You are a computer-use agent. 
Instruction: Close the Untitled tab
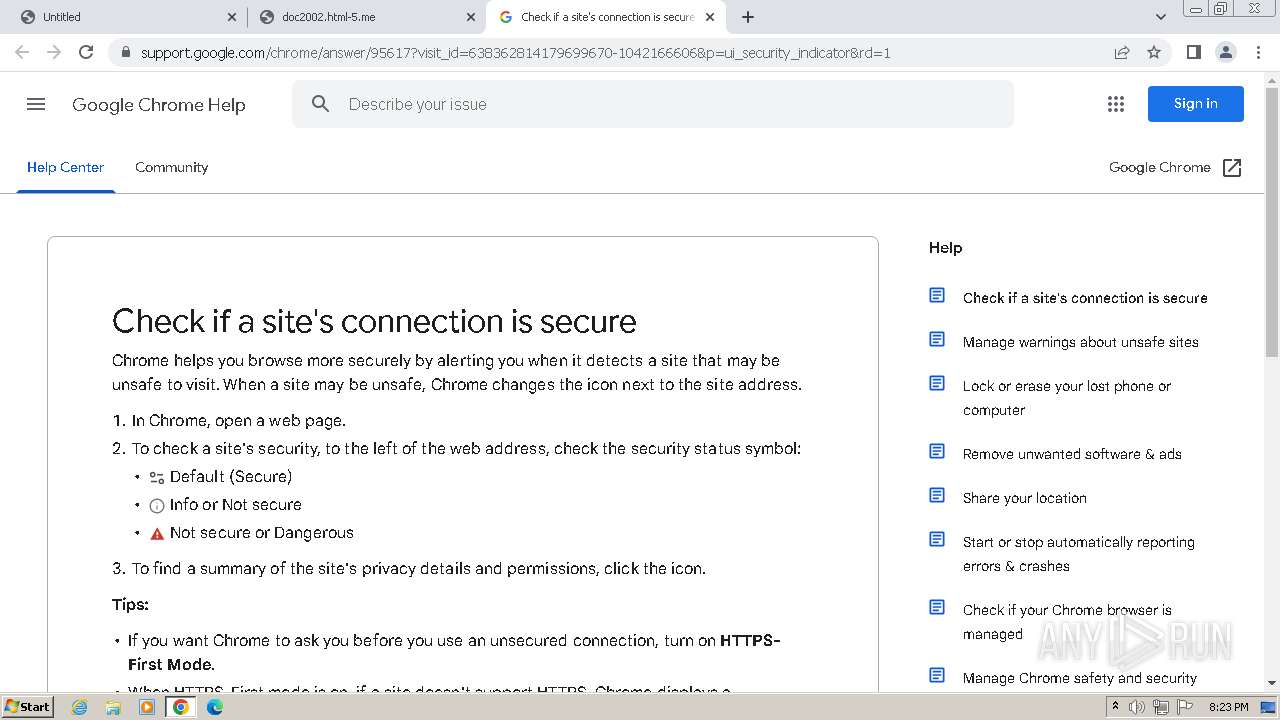coord(232,17)
